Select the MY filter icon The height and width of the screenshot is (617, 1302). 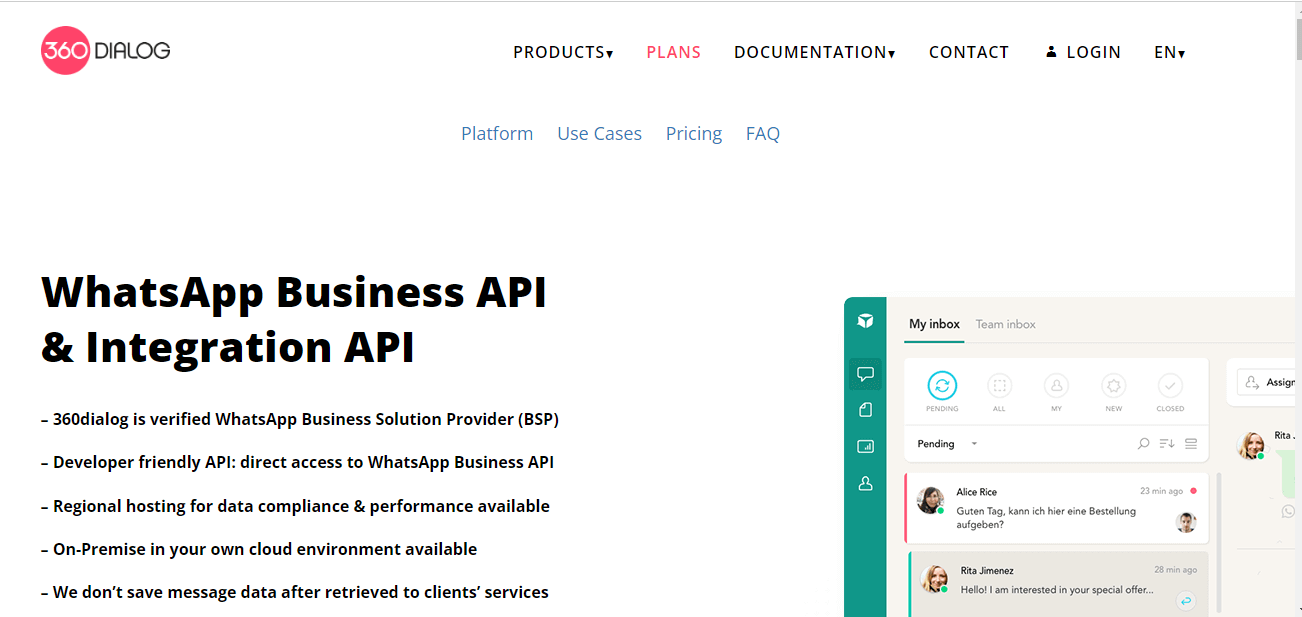[x=1056, y=385]
